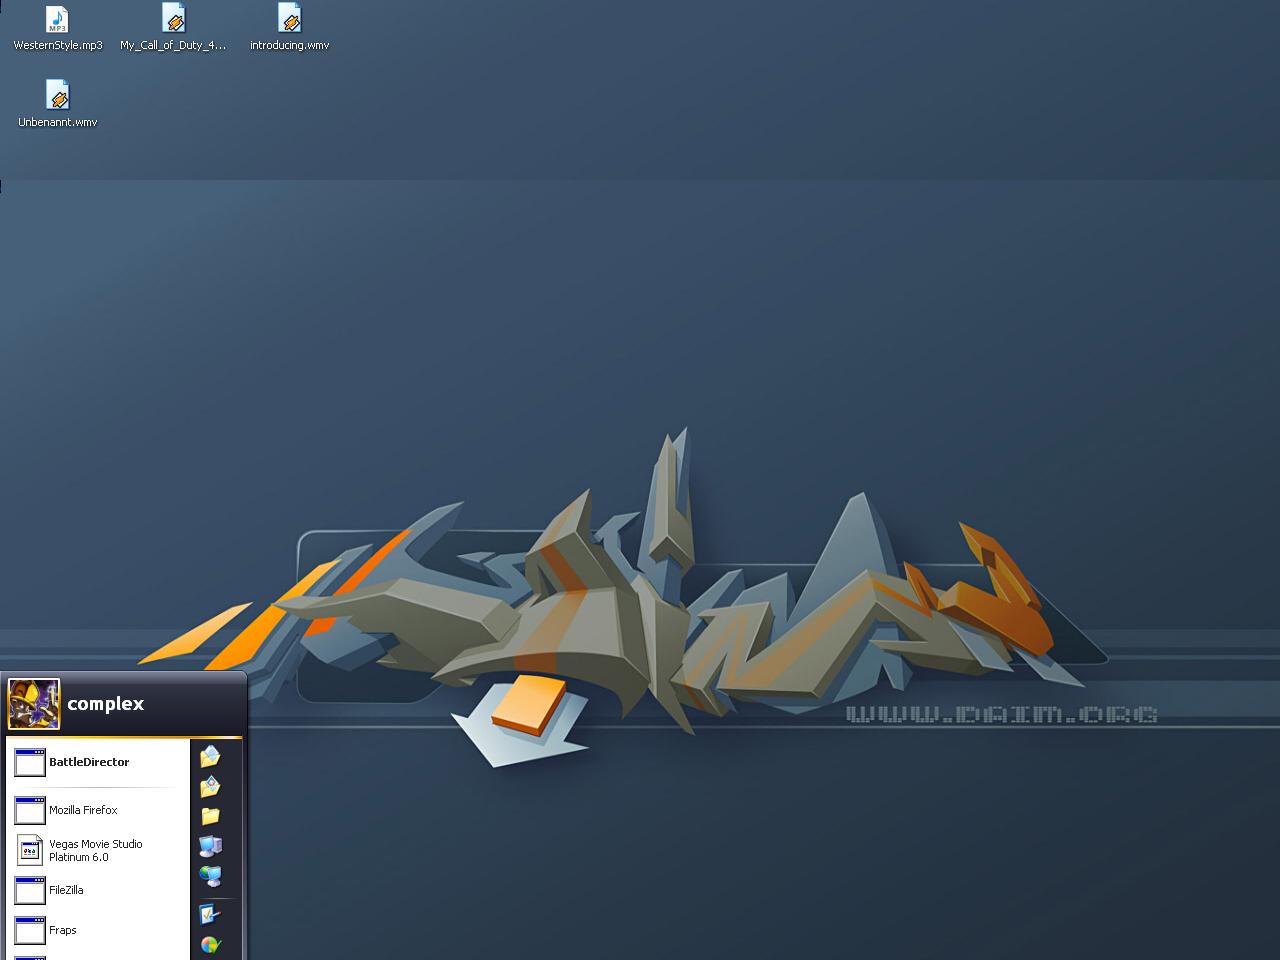Open the plain yellow folder icon in Start menu
Viewport: 1280px width, 960px height.
pyautogui.click(x=210, y=816)
